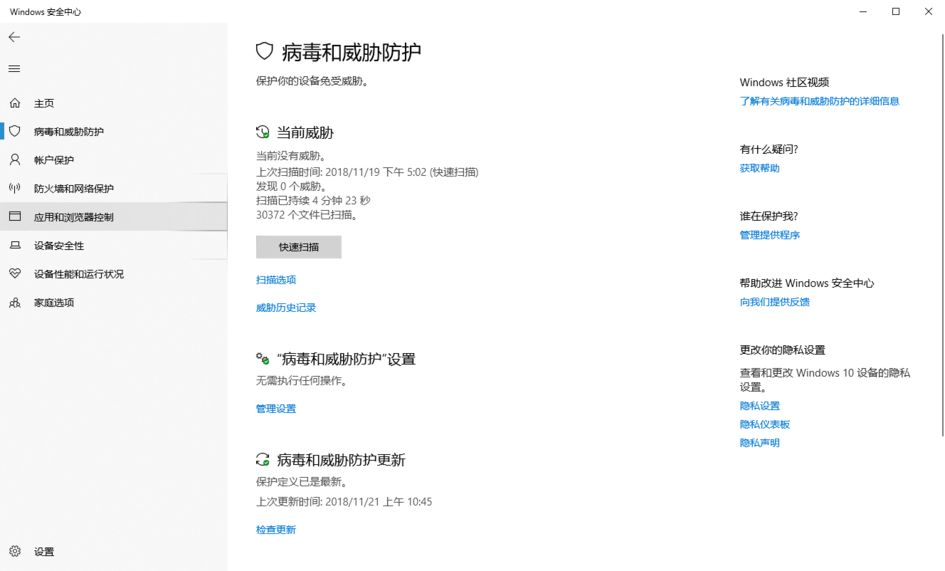Click the refresh icon beside 病毒和威胁防护更新
This screenshot has width=945, height=571.
(x=262, y=460)
